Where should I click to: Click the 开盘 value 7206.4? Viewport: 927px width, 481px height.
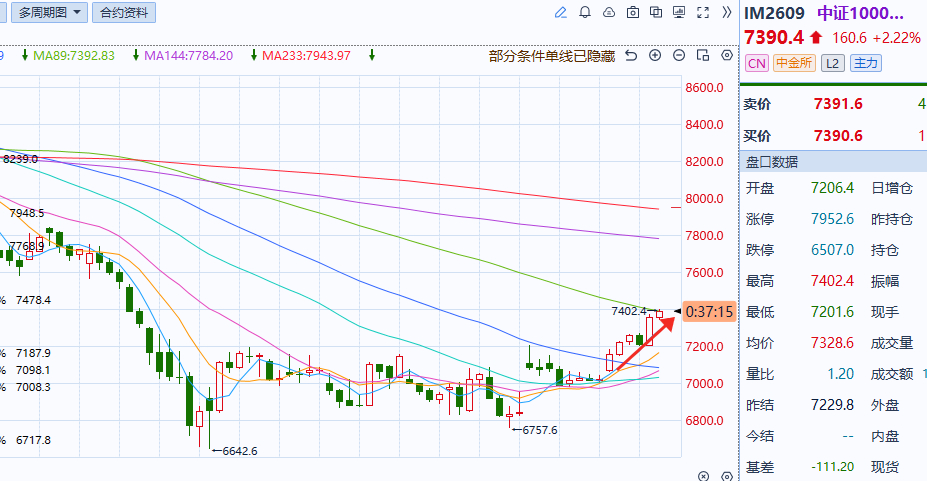click(x=832, y=188)
